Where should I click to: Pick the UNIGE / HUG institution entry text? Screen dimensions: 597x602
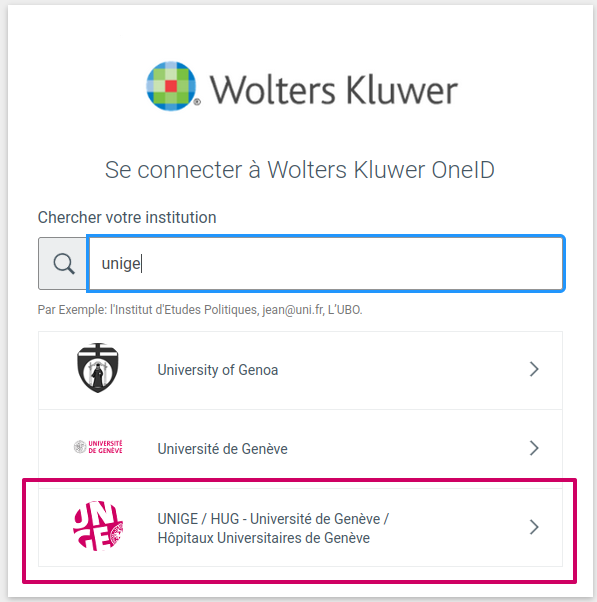tap(273, 528)
